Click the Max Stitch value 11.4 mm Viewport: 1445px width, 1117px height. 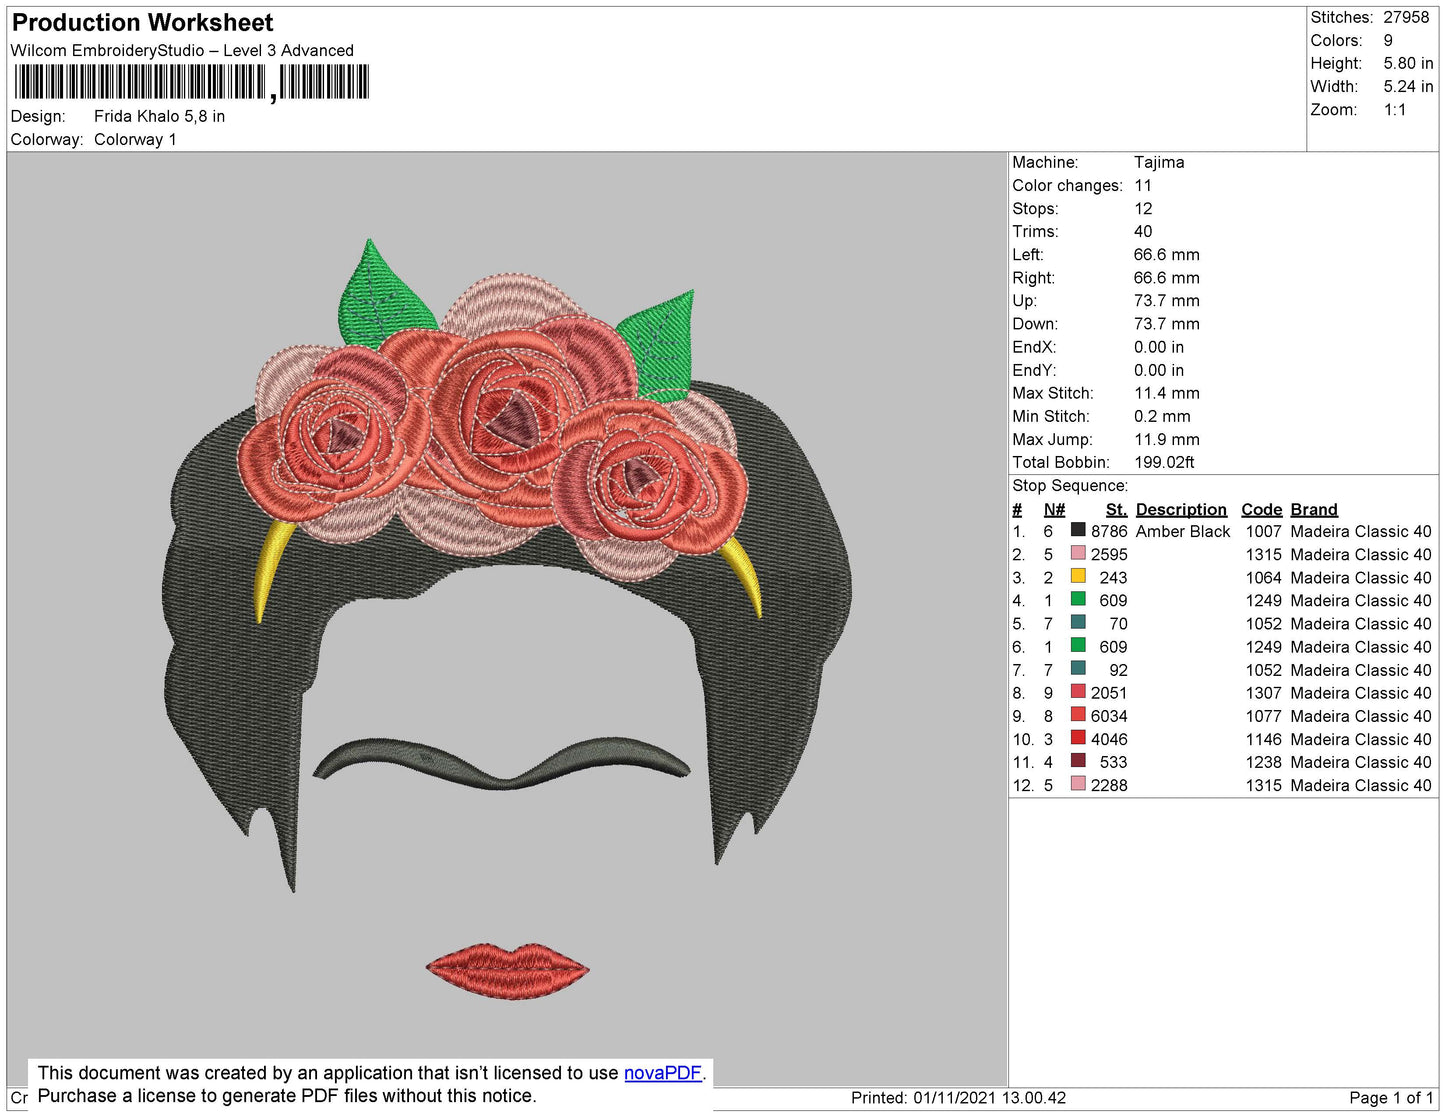point(1167,394)
